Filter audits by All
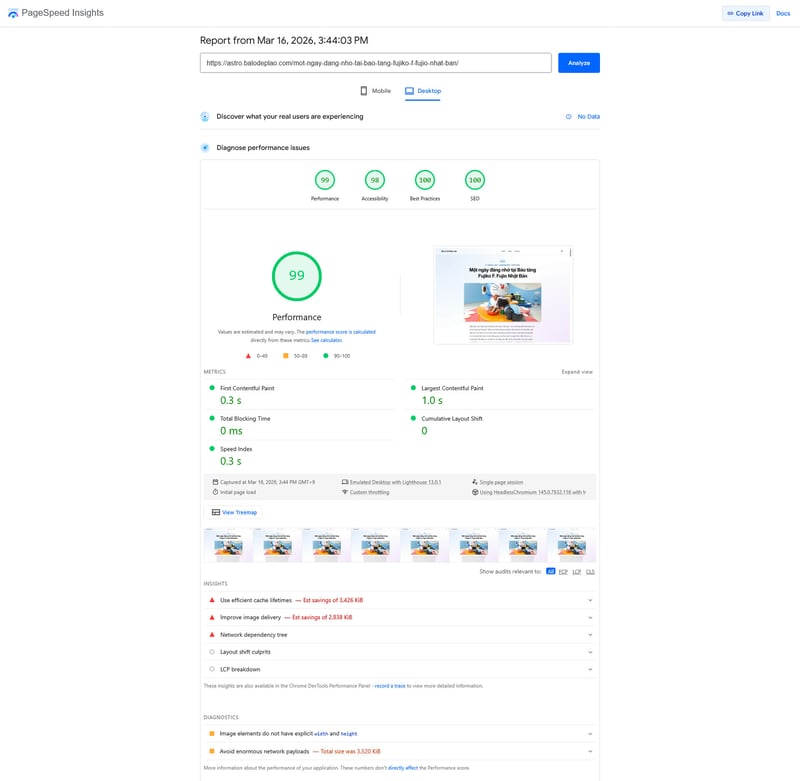 pyautogui.click(x=550, y=571)
